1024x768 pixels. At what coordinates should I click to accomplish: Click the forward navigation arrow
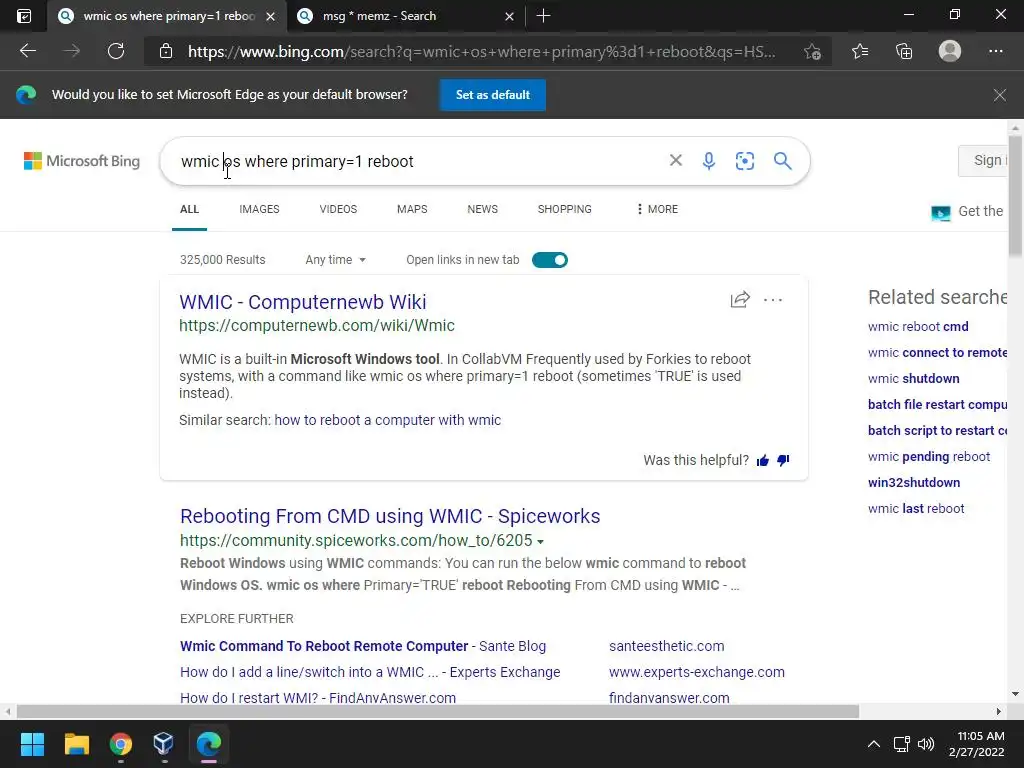[72, 51]
